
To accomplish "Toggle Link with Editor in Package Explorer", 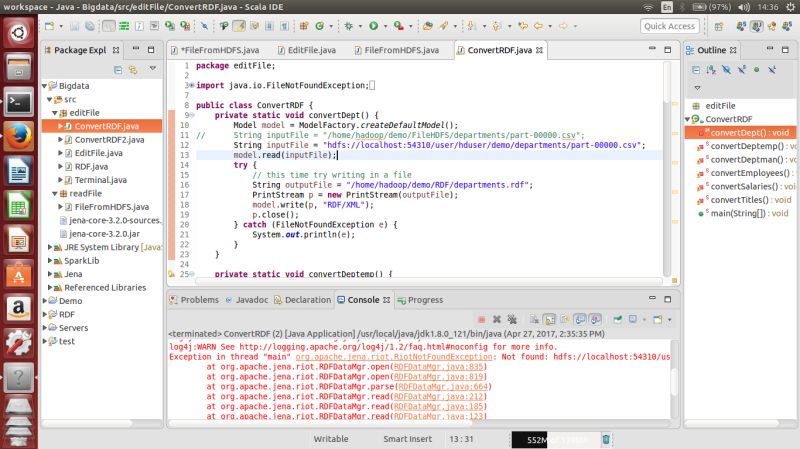I will click(x=133, y=69).
